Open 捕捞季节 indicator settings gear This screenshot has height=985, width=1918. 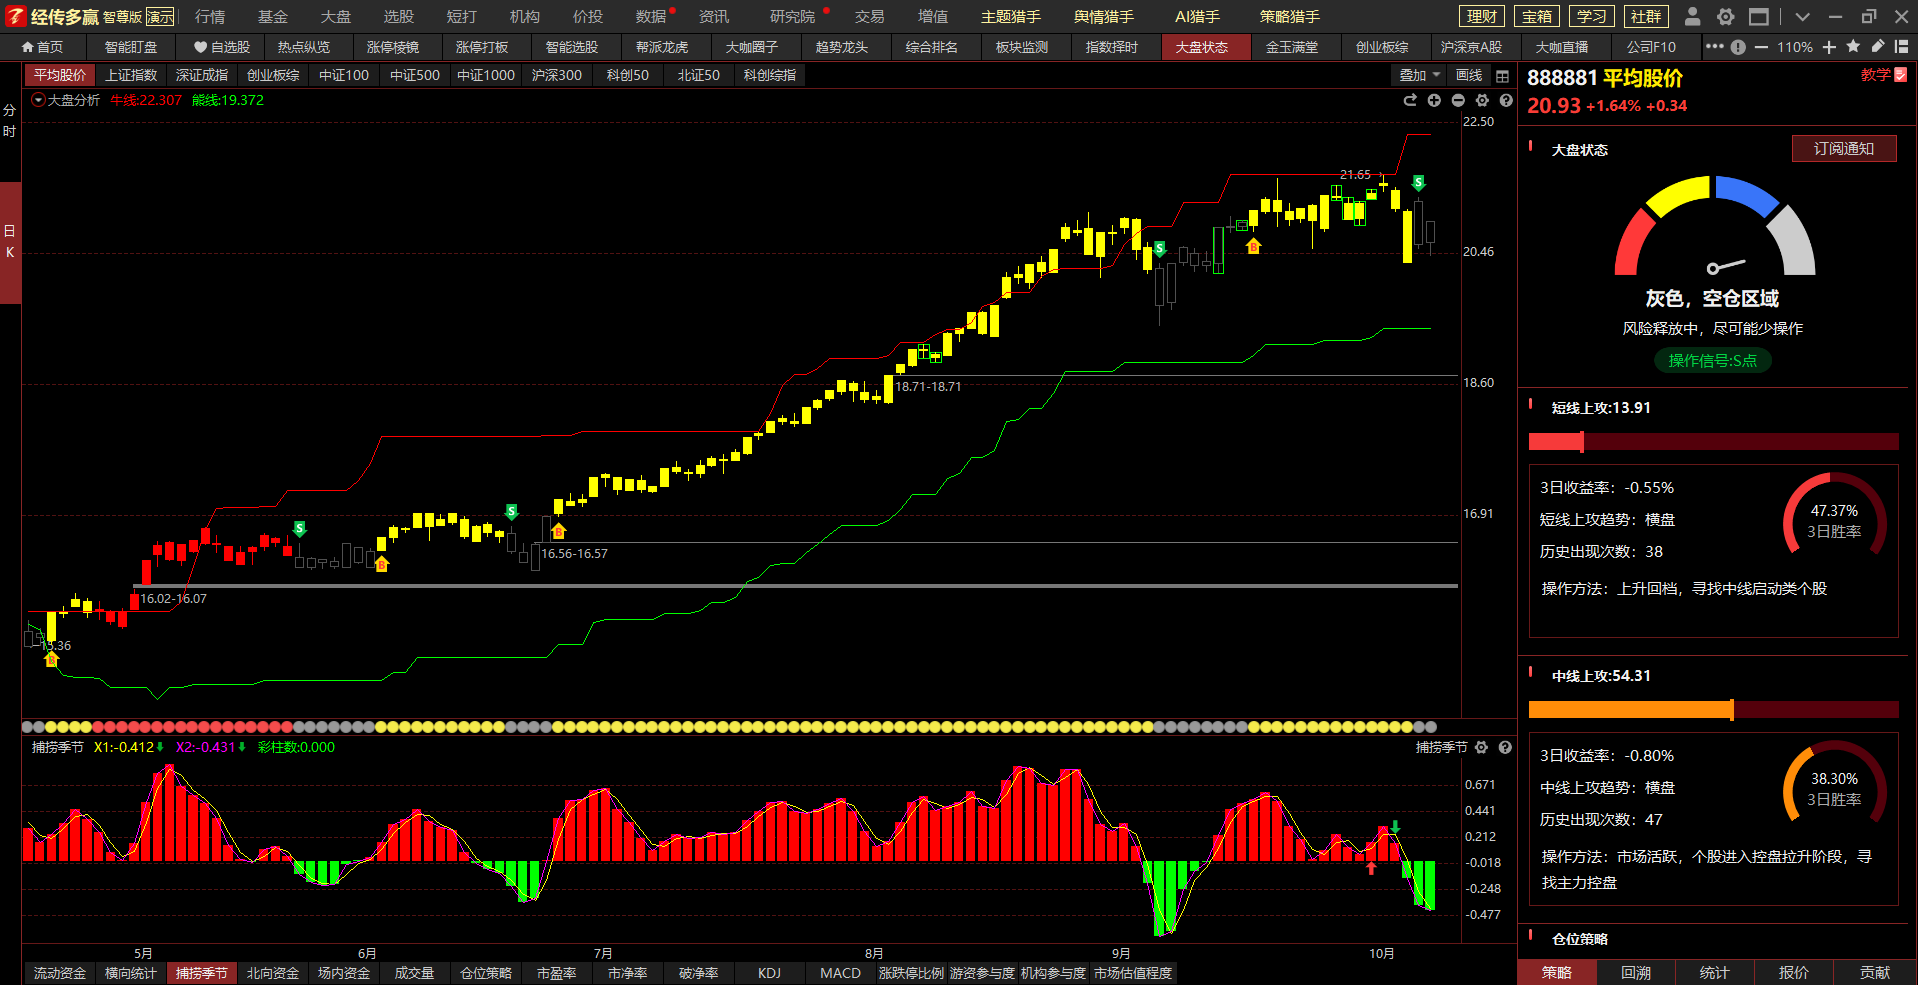coord(1481,747)
